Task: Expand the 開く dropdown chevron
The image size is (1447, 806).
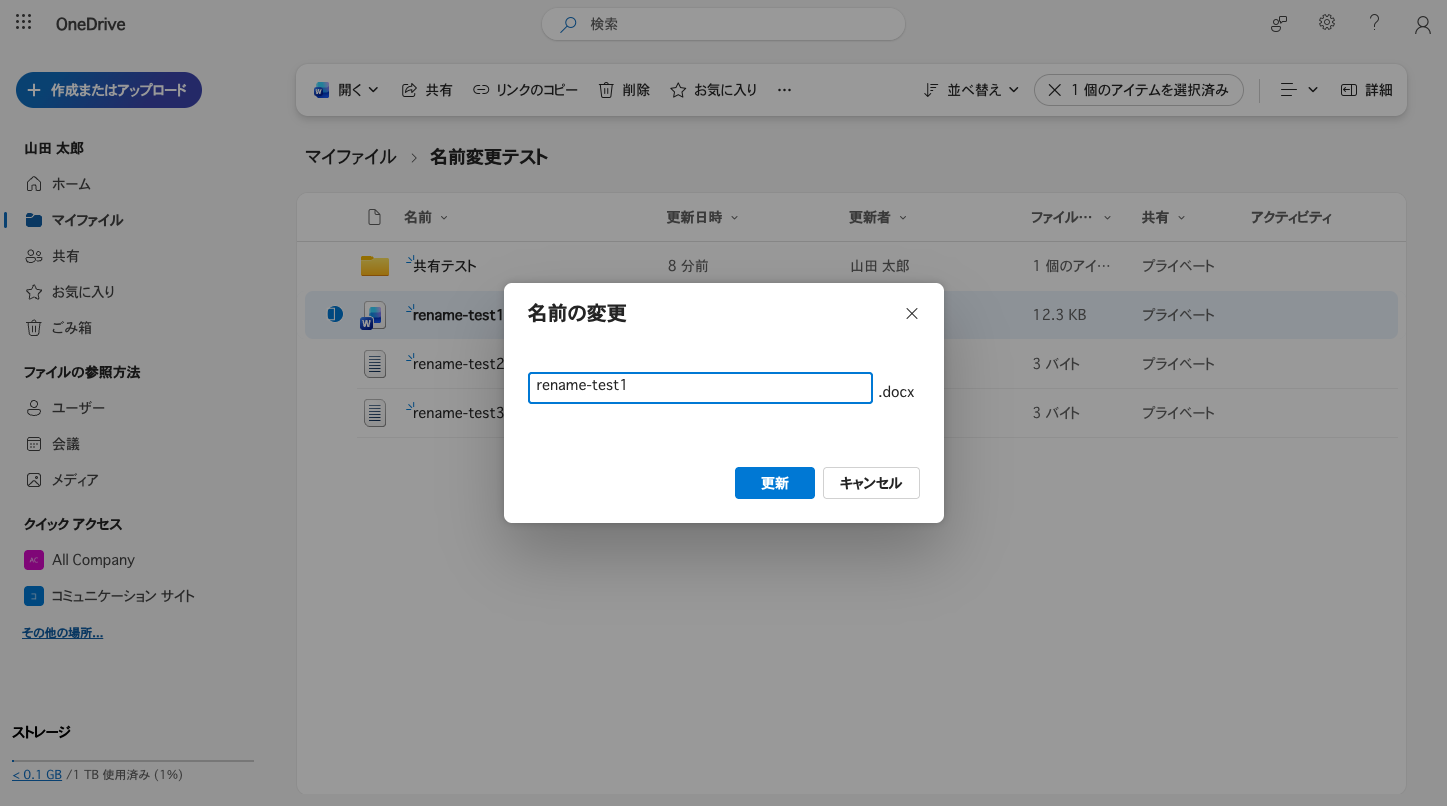Action: [x=374, y=90]
